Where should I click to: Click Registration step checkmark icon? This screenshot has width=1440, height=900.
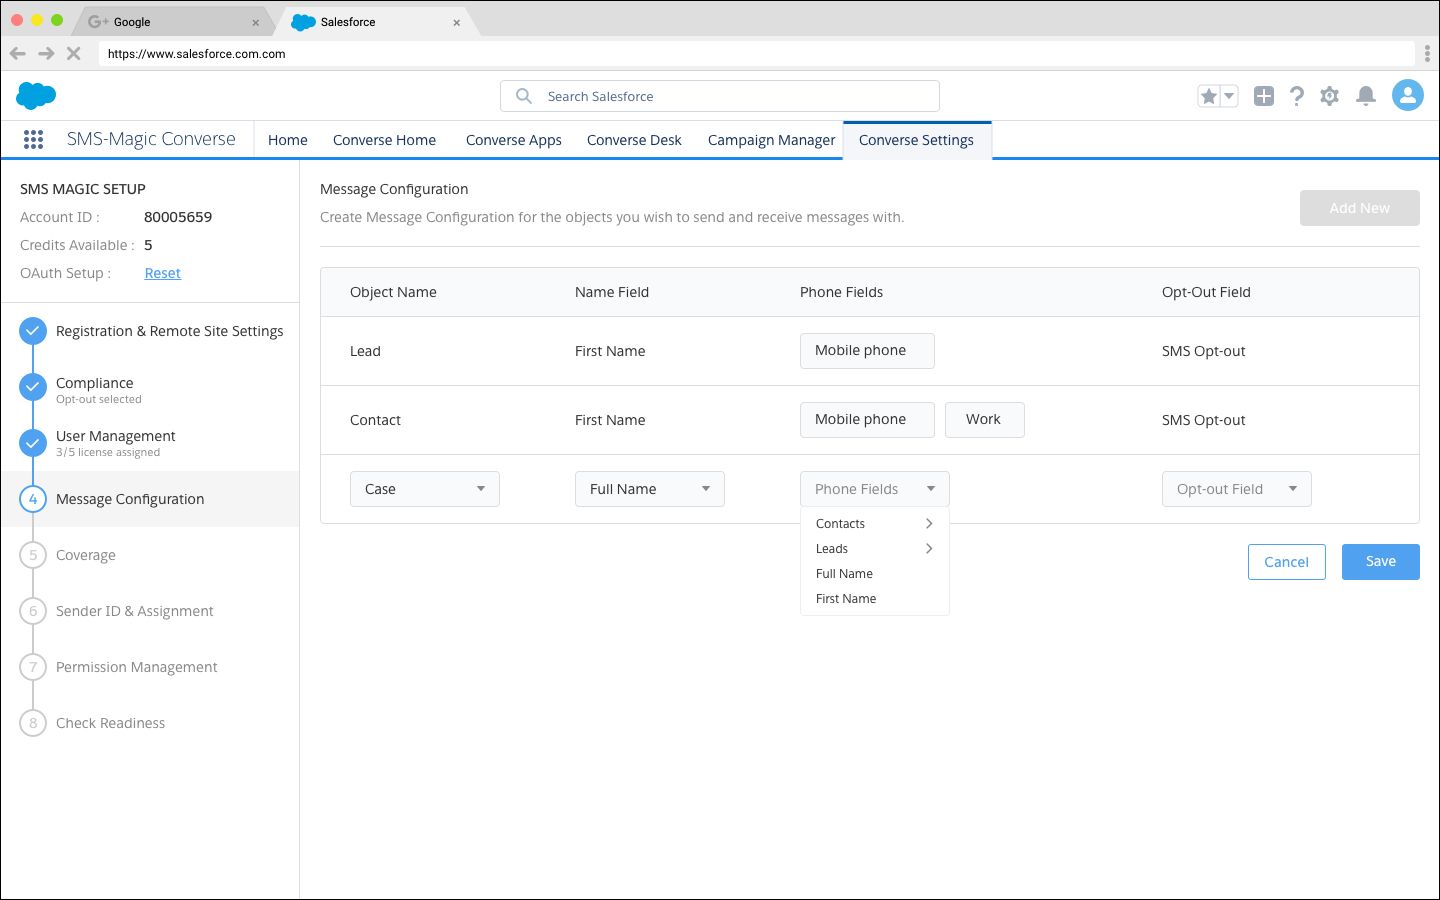33,331
